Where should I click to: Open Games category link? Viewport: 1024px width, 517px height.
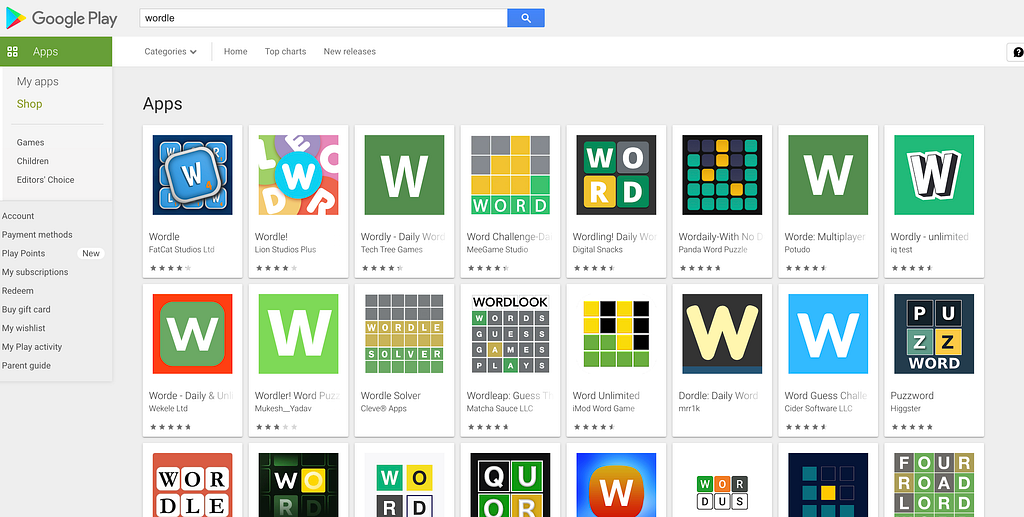click(x=31, y=142)
